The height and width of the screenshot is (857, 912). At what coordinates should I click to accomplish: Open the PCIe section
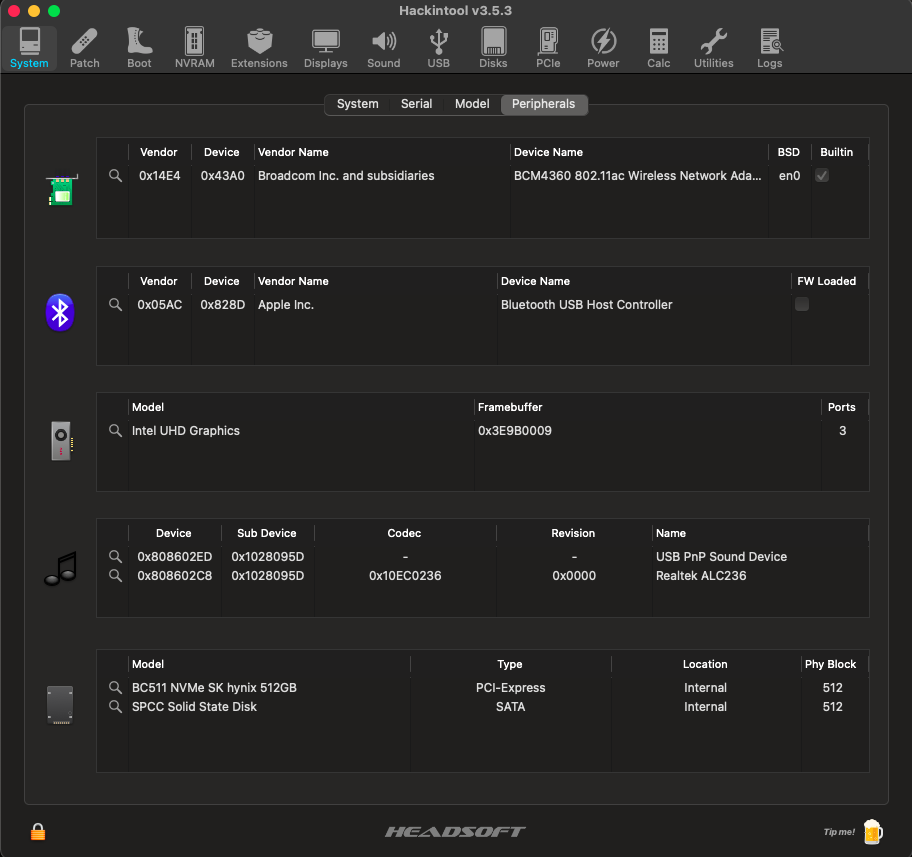pyautogui.click(x=548, y=48)
